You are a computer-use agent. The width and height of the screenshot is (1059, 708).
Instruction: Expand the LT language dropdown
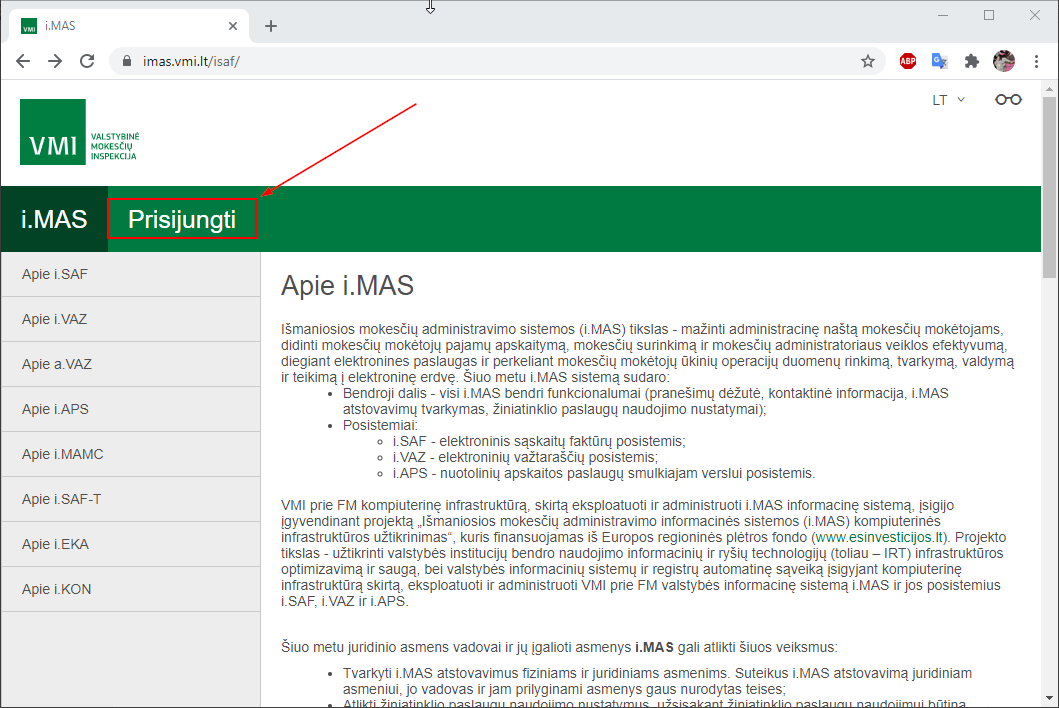[x=948, y=100]
